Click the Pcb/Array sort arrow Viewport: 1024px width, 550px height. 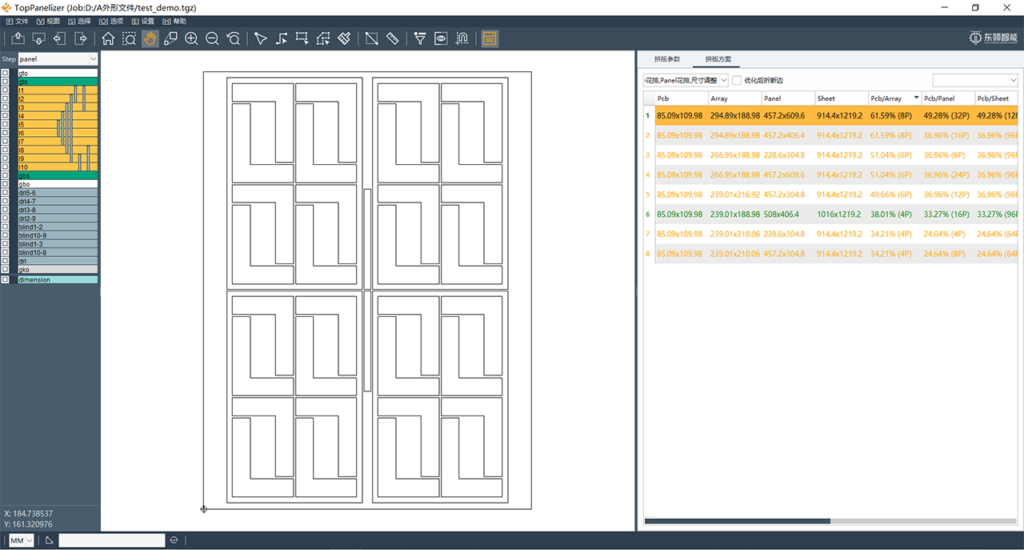click(916, 98)
